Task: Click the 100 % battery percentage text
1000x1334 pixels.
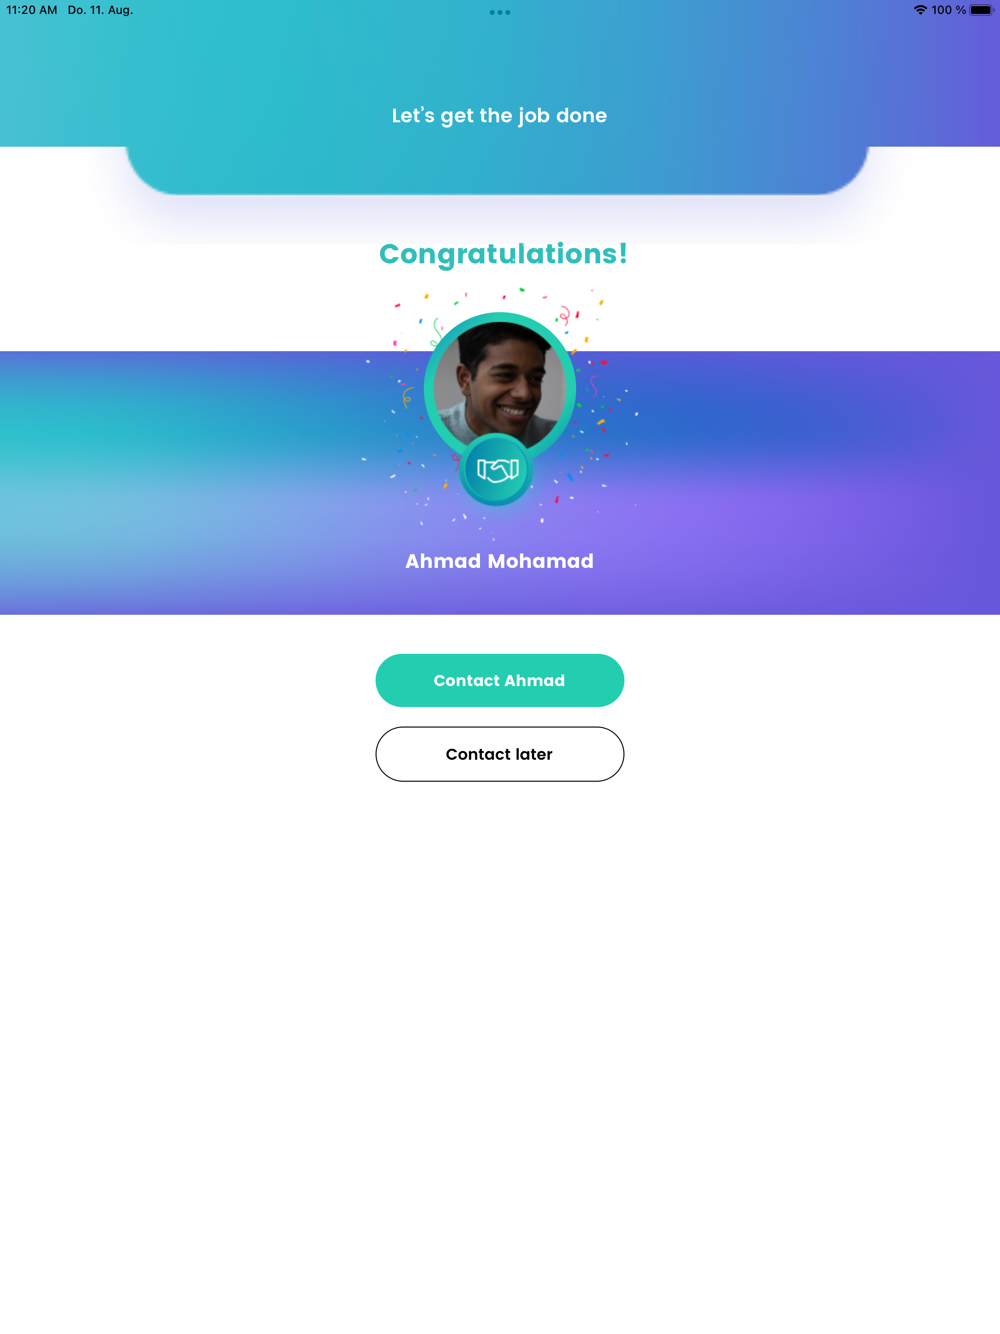Action: (x=949, y=10)
